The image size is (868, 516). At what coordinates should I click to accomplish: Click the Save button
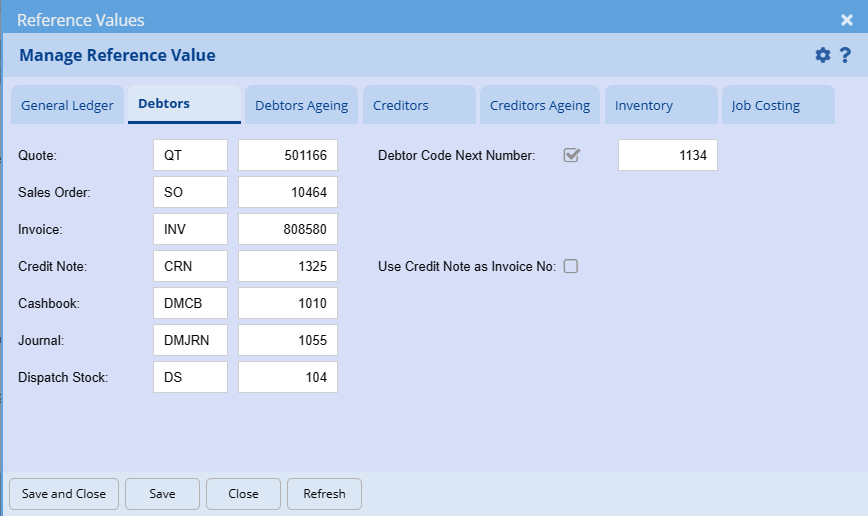[x=162, y=494]
